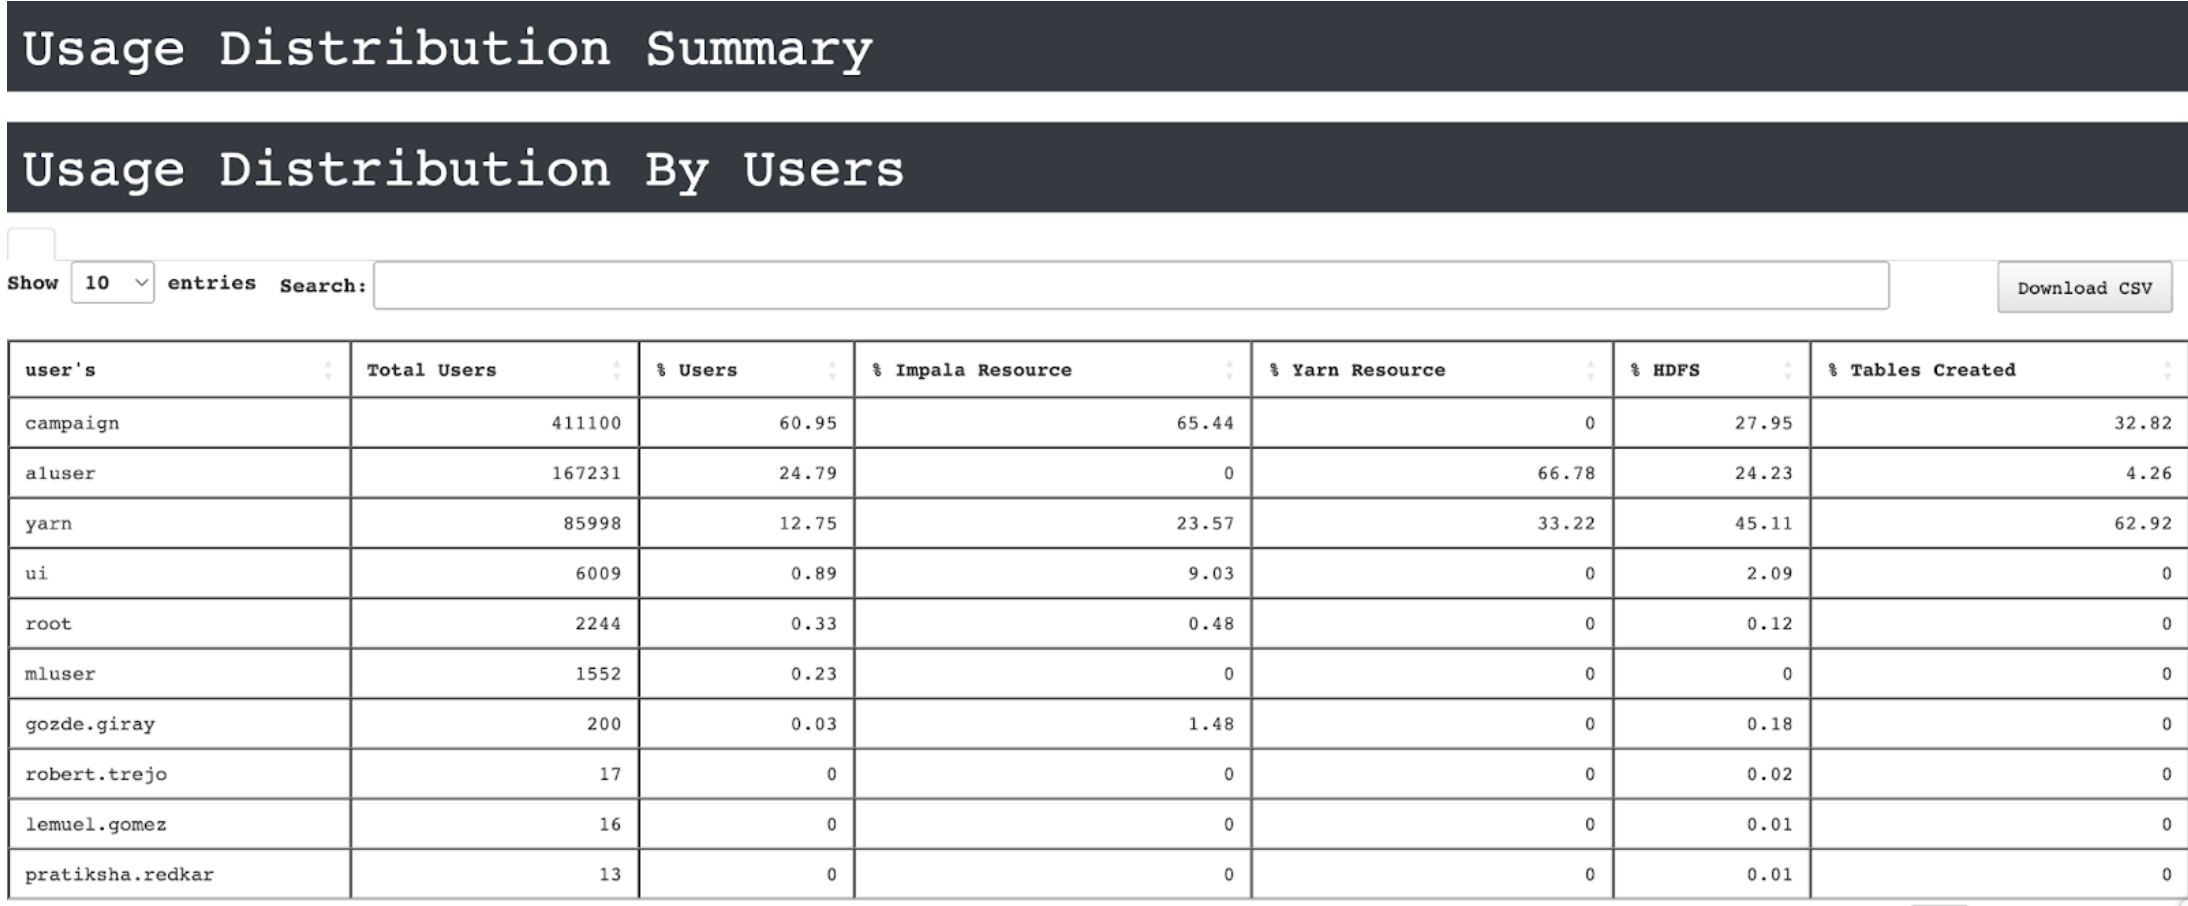Screen dimensions: 2188x906
Task: Click the value "6009" for ui
Action: [598, 573]
